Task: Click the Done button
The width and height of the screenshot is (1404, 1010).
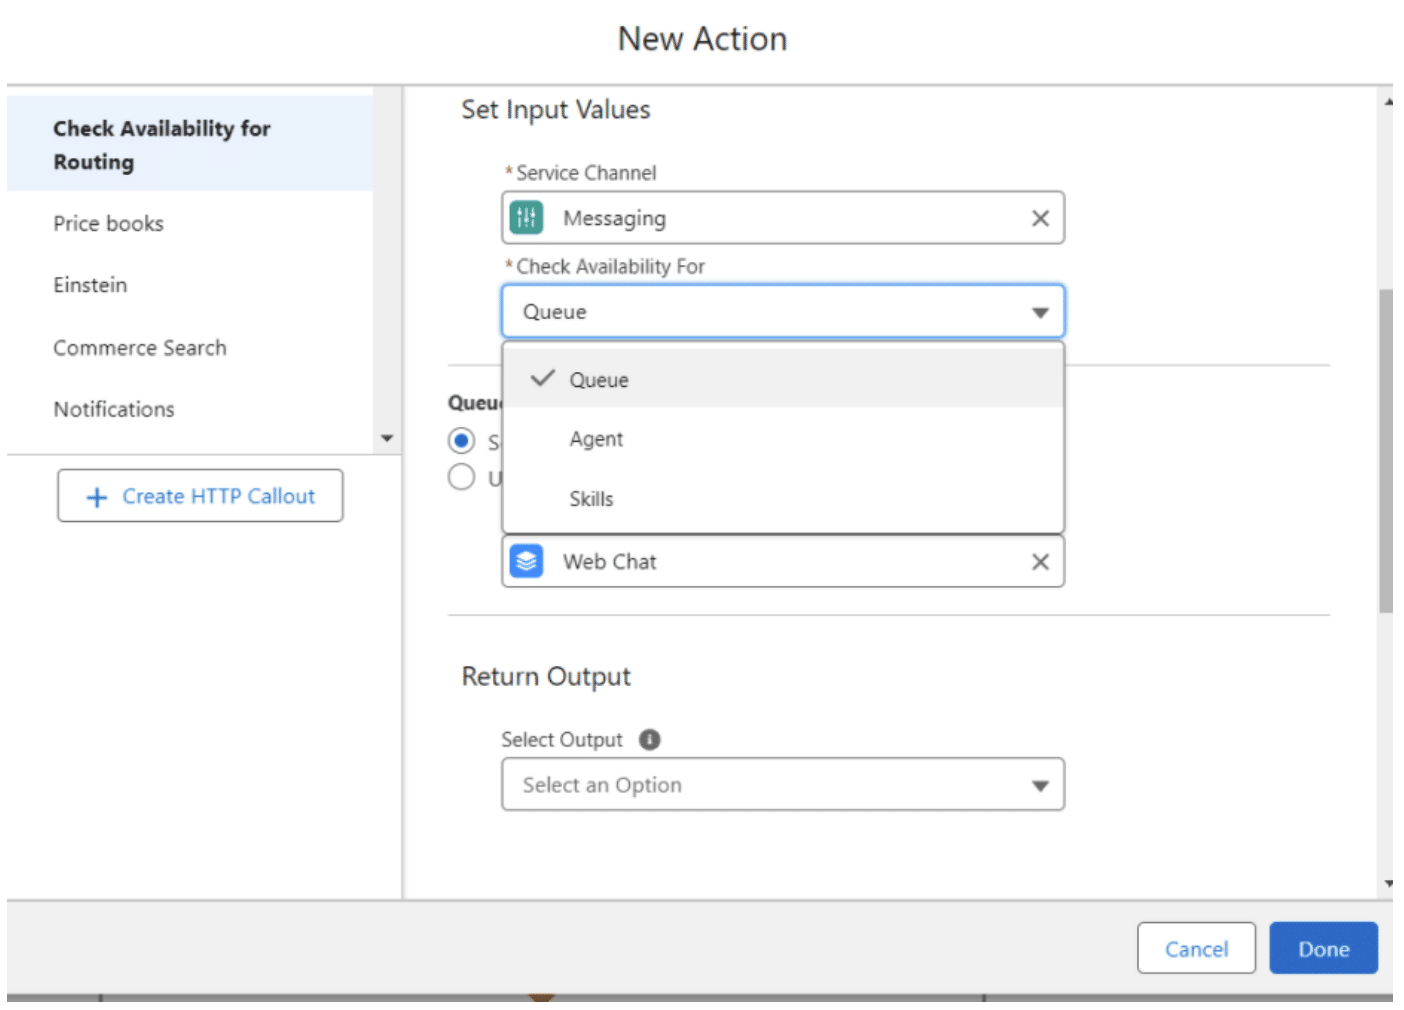Action: tap(1323, 948)
